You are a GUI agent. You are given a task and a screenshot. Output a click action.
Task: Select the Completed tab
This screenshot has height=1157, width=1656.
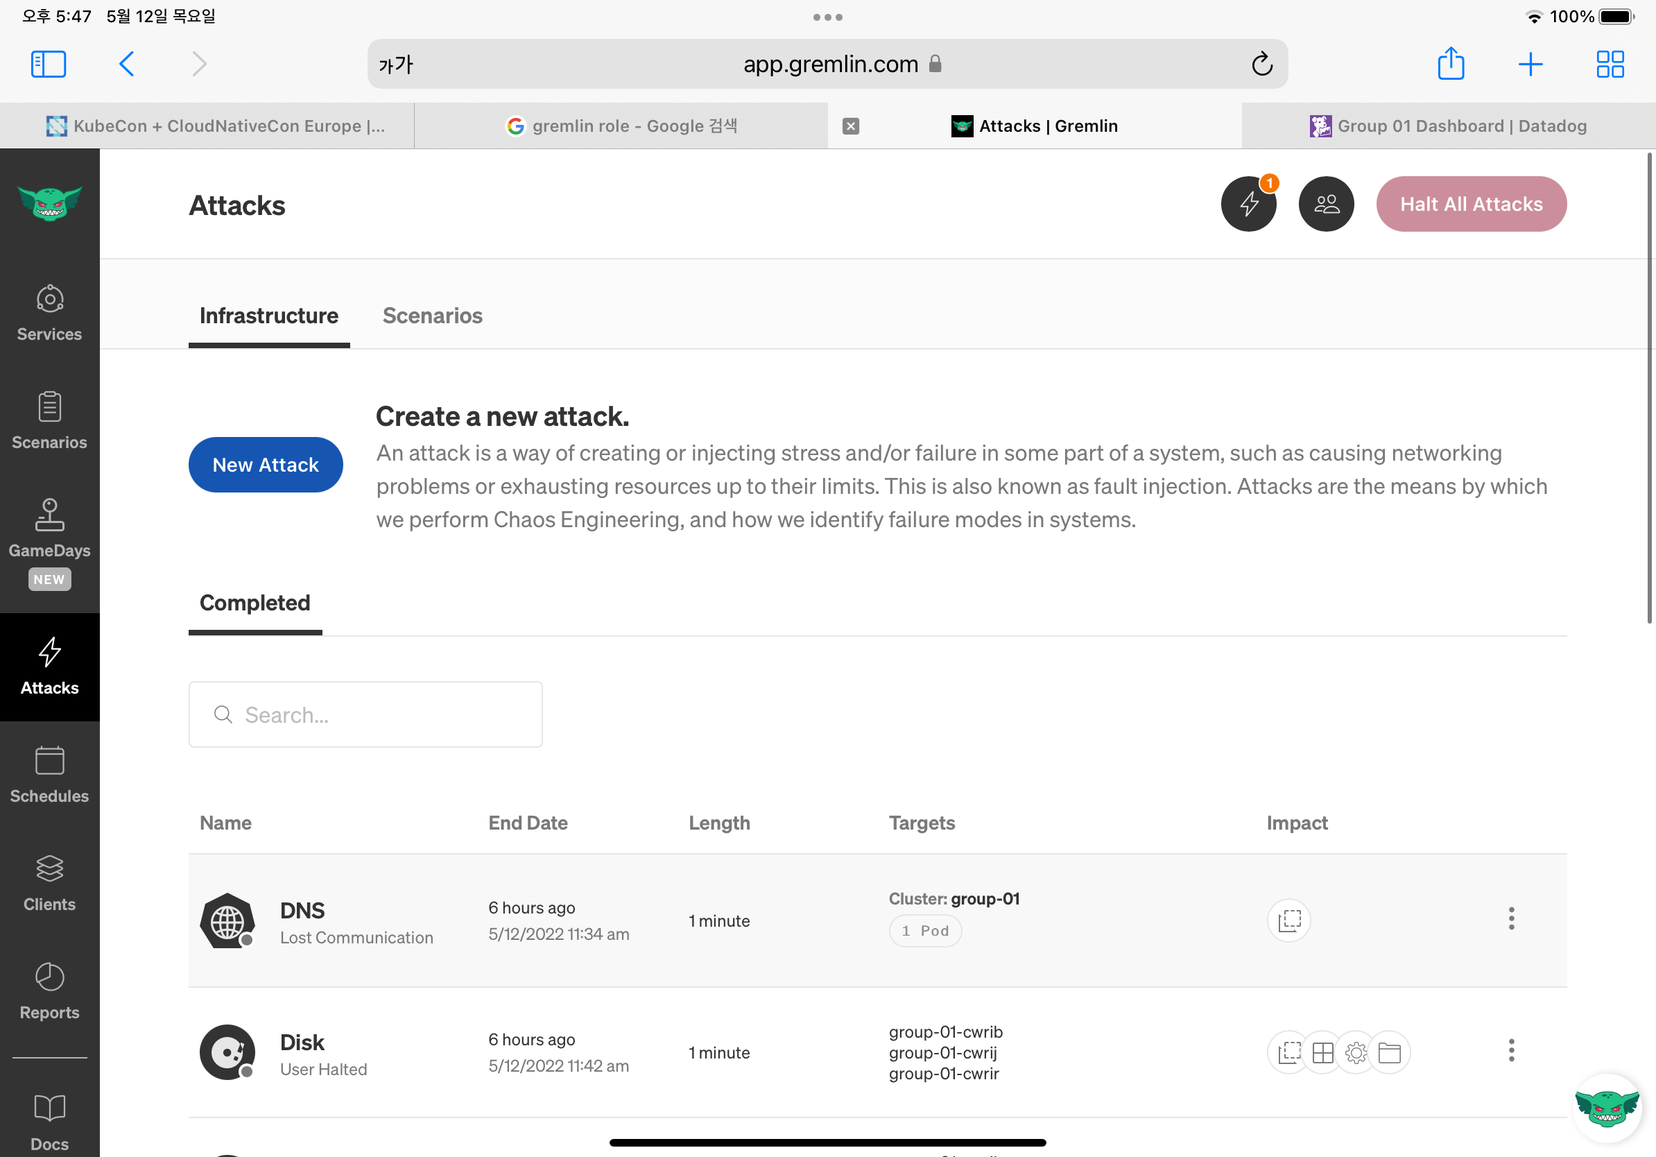click(255, 603)
